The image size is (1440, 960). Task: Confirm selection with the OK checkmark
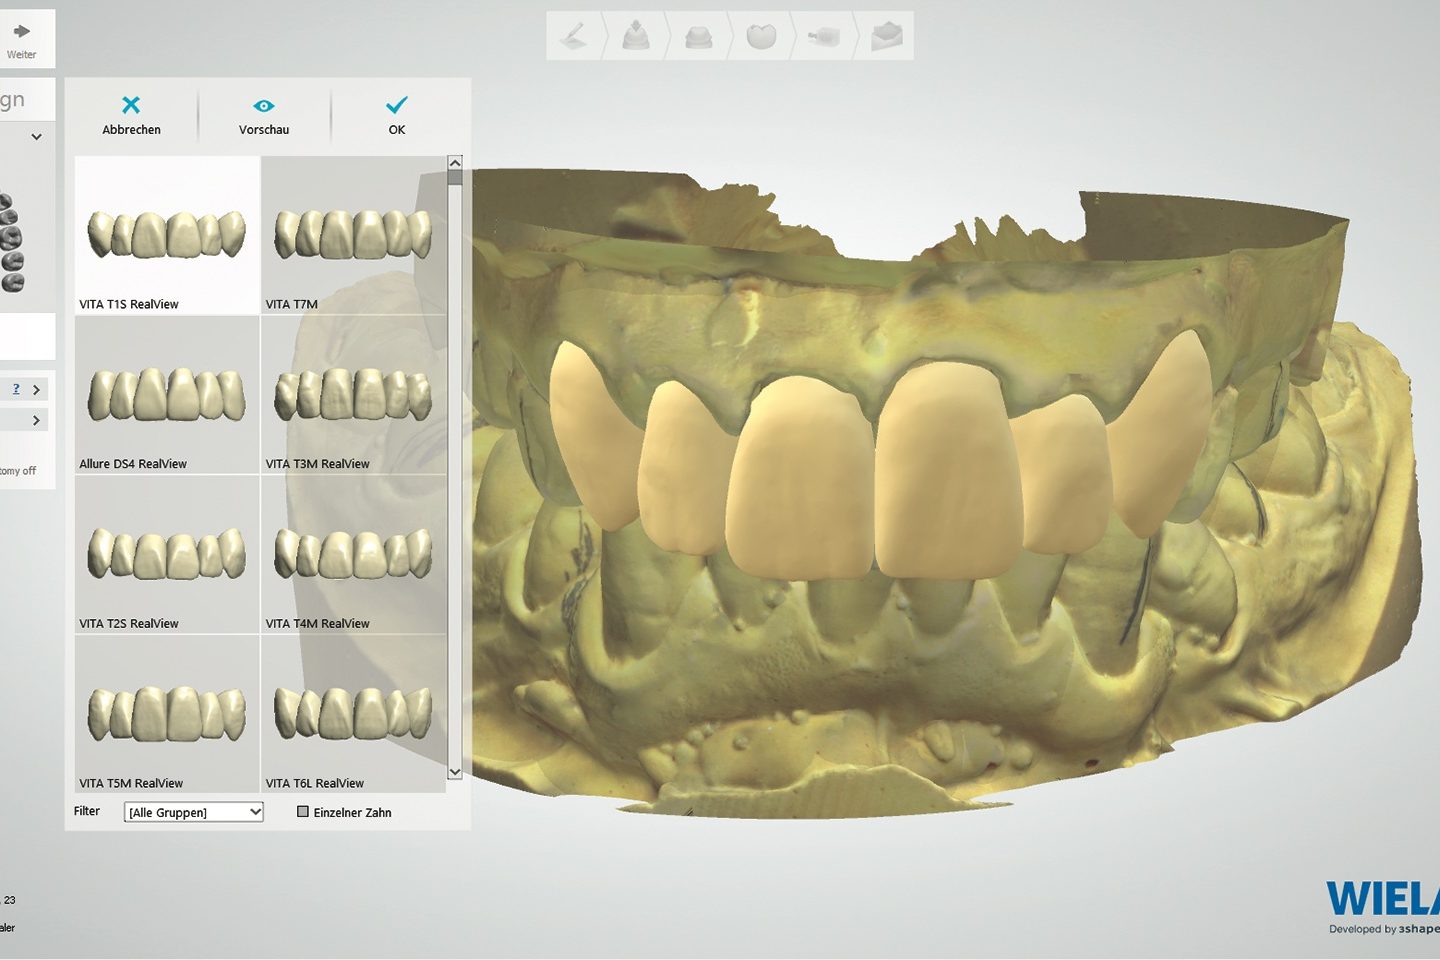(397, 105)
